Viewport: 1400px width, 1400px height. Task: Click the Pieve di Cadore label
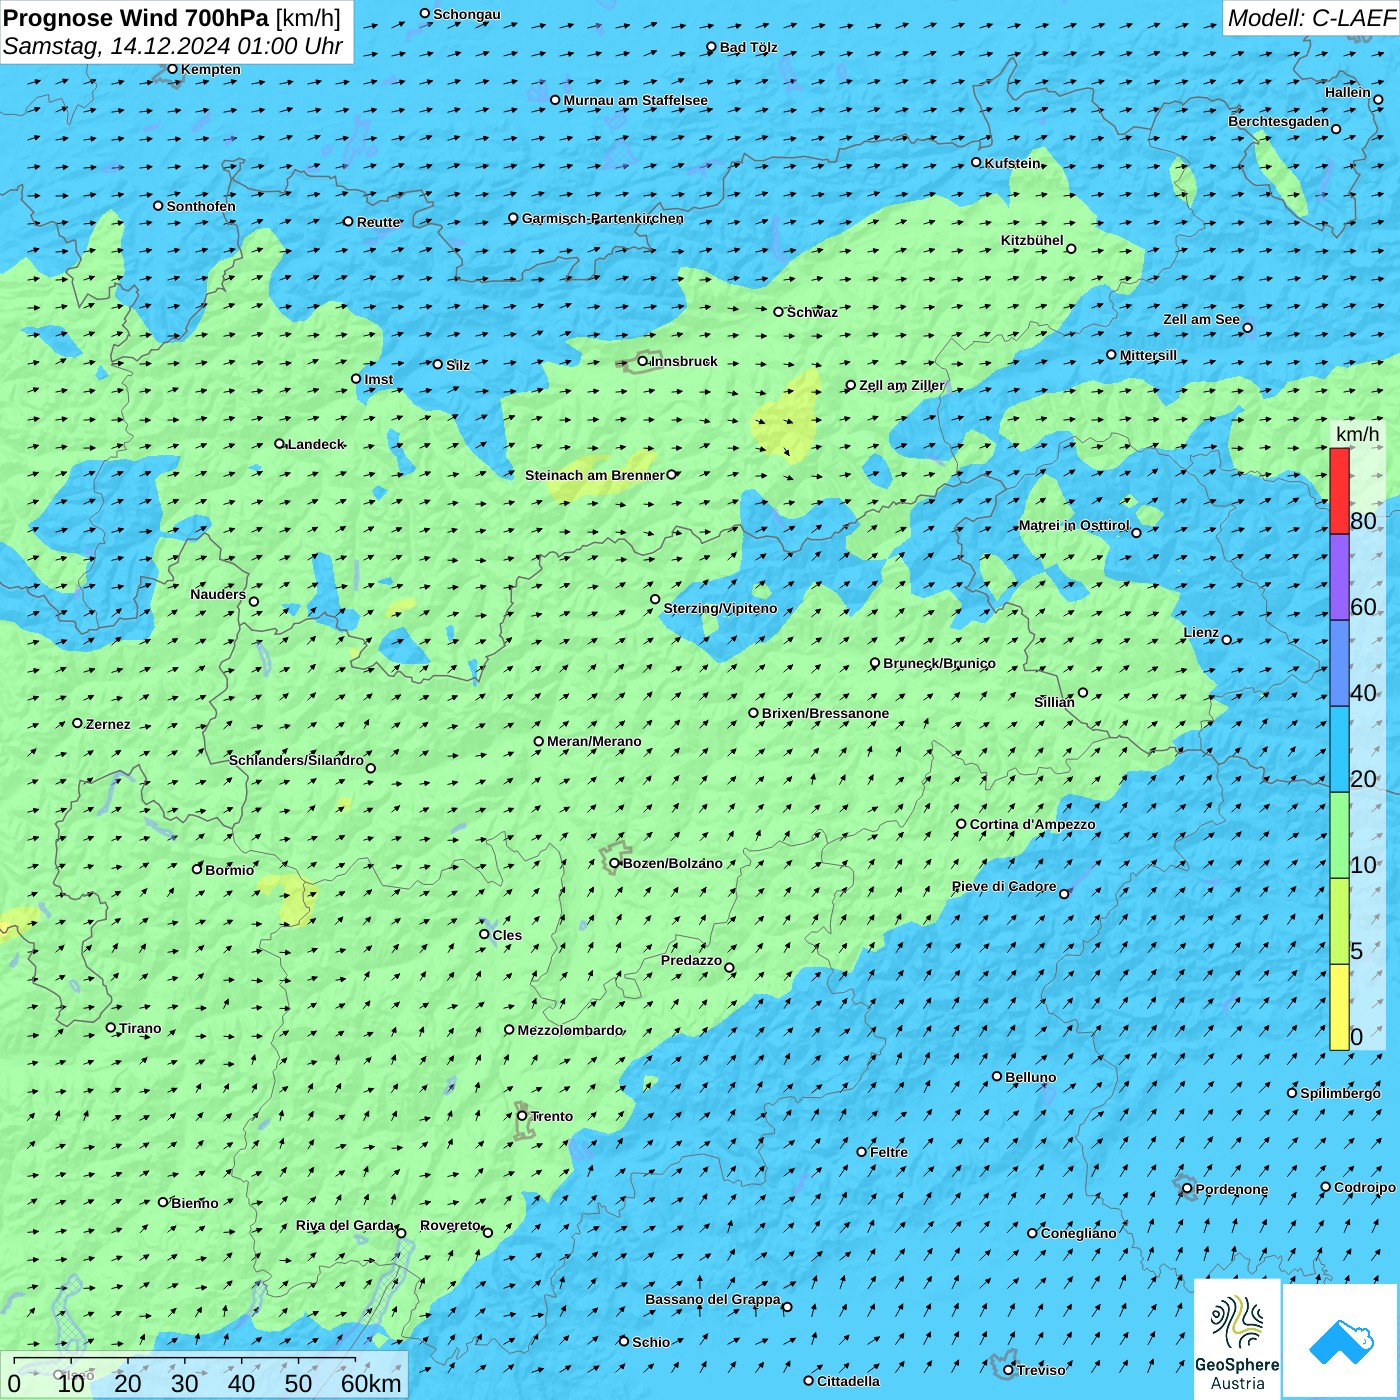[x=1004, y=886]
